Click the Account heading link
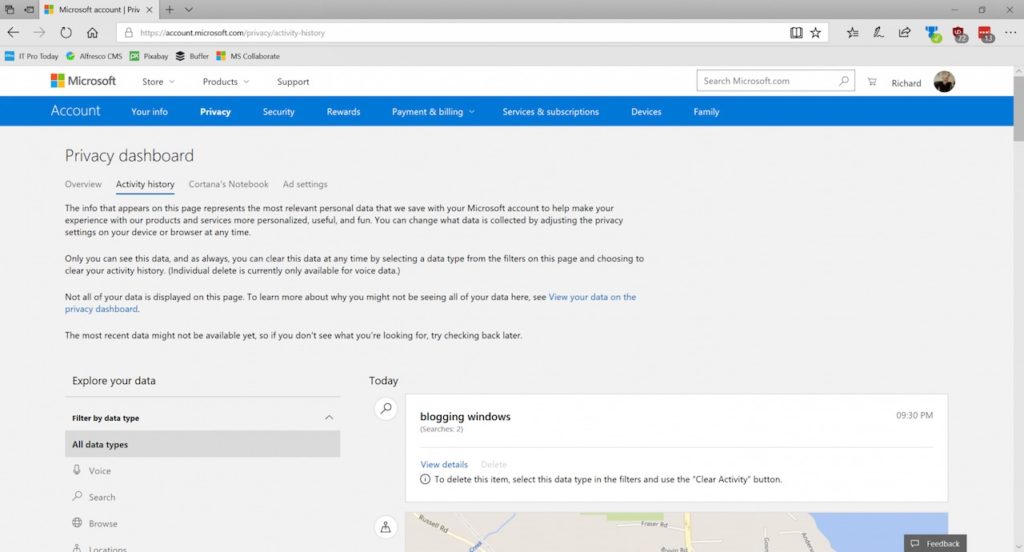This screenshot has height=552, width=1024. click(76, 110)
